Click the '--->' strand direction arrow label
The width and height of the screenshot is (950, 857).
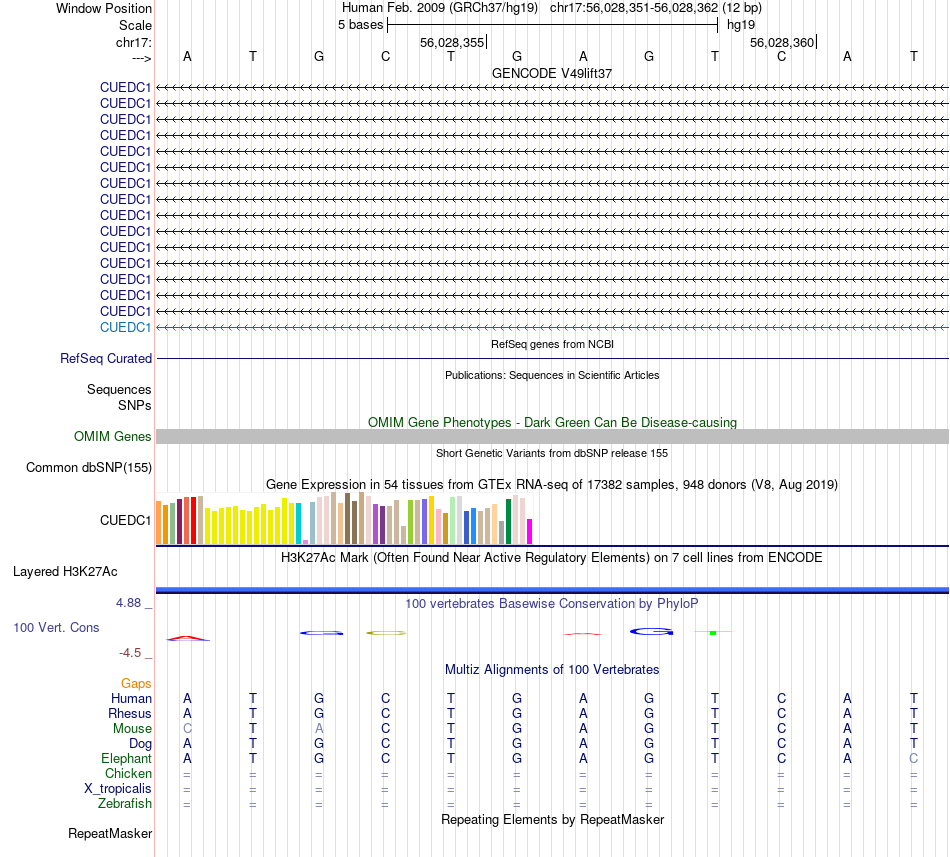click(142, 58)
